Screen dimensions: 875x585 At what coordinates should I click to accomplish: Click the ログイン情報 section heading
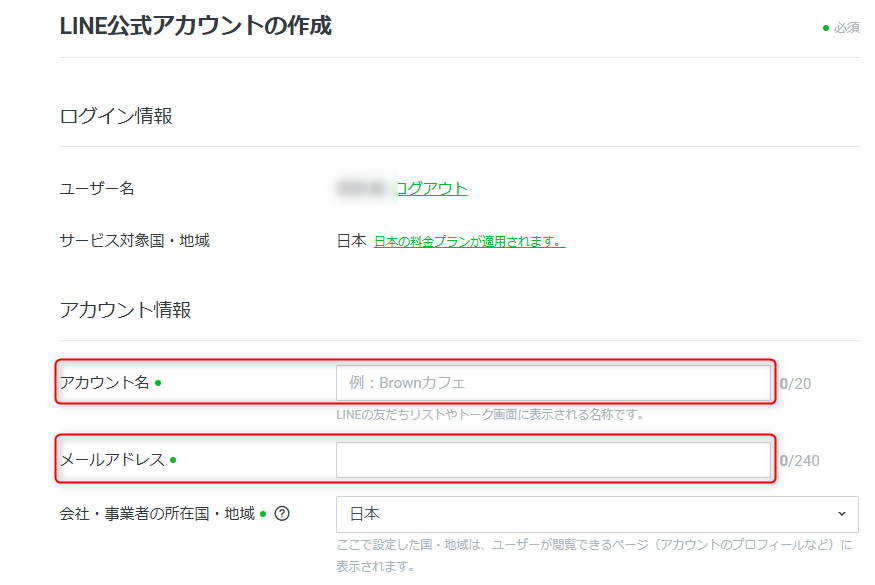(x=116, y=116)
